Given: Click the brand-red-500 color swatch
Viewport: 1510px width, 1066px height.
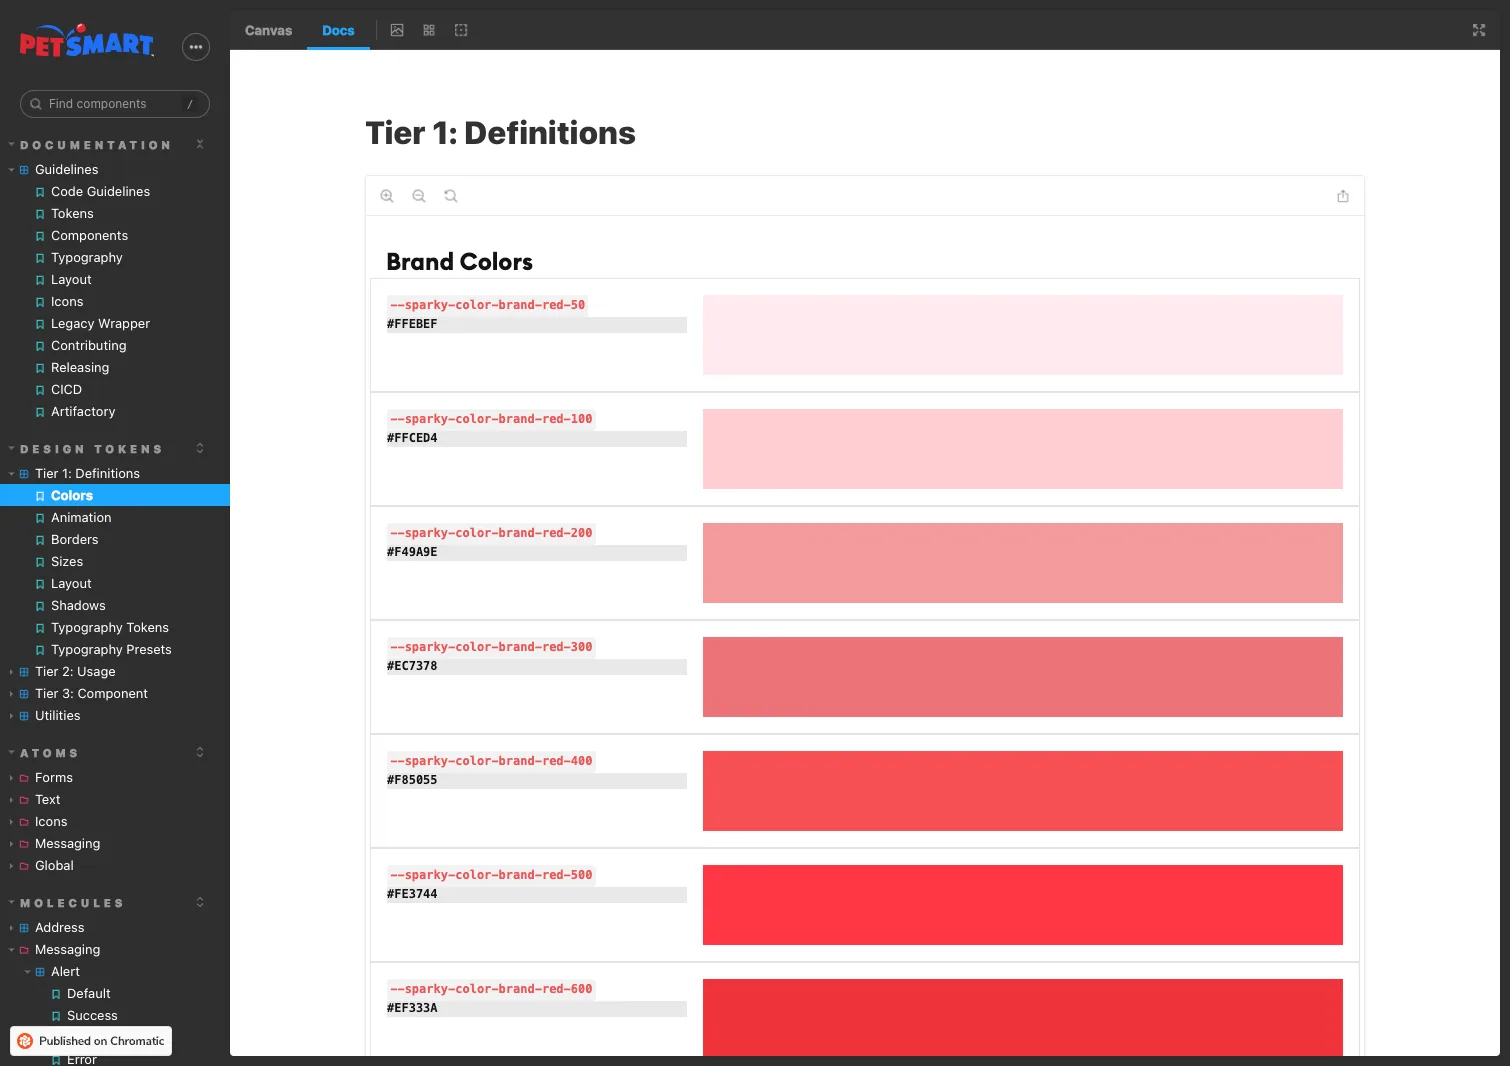Looking at the screenshot, I should 1023,905.
